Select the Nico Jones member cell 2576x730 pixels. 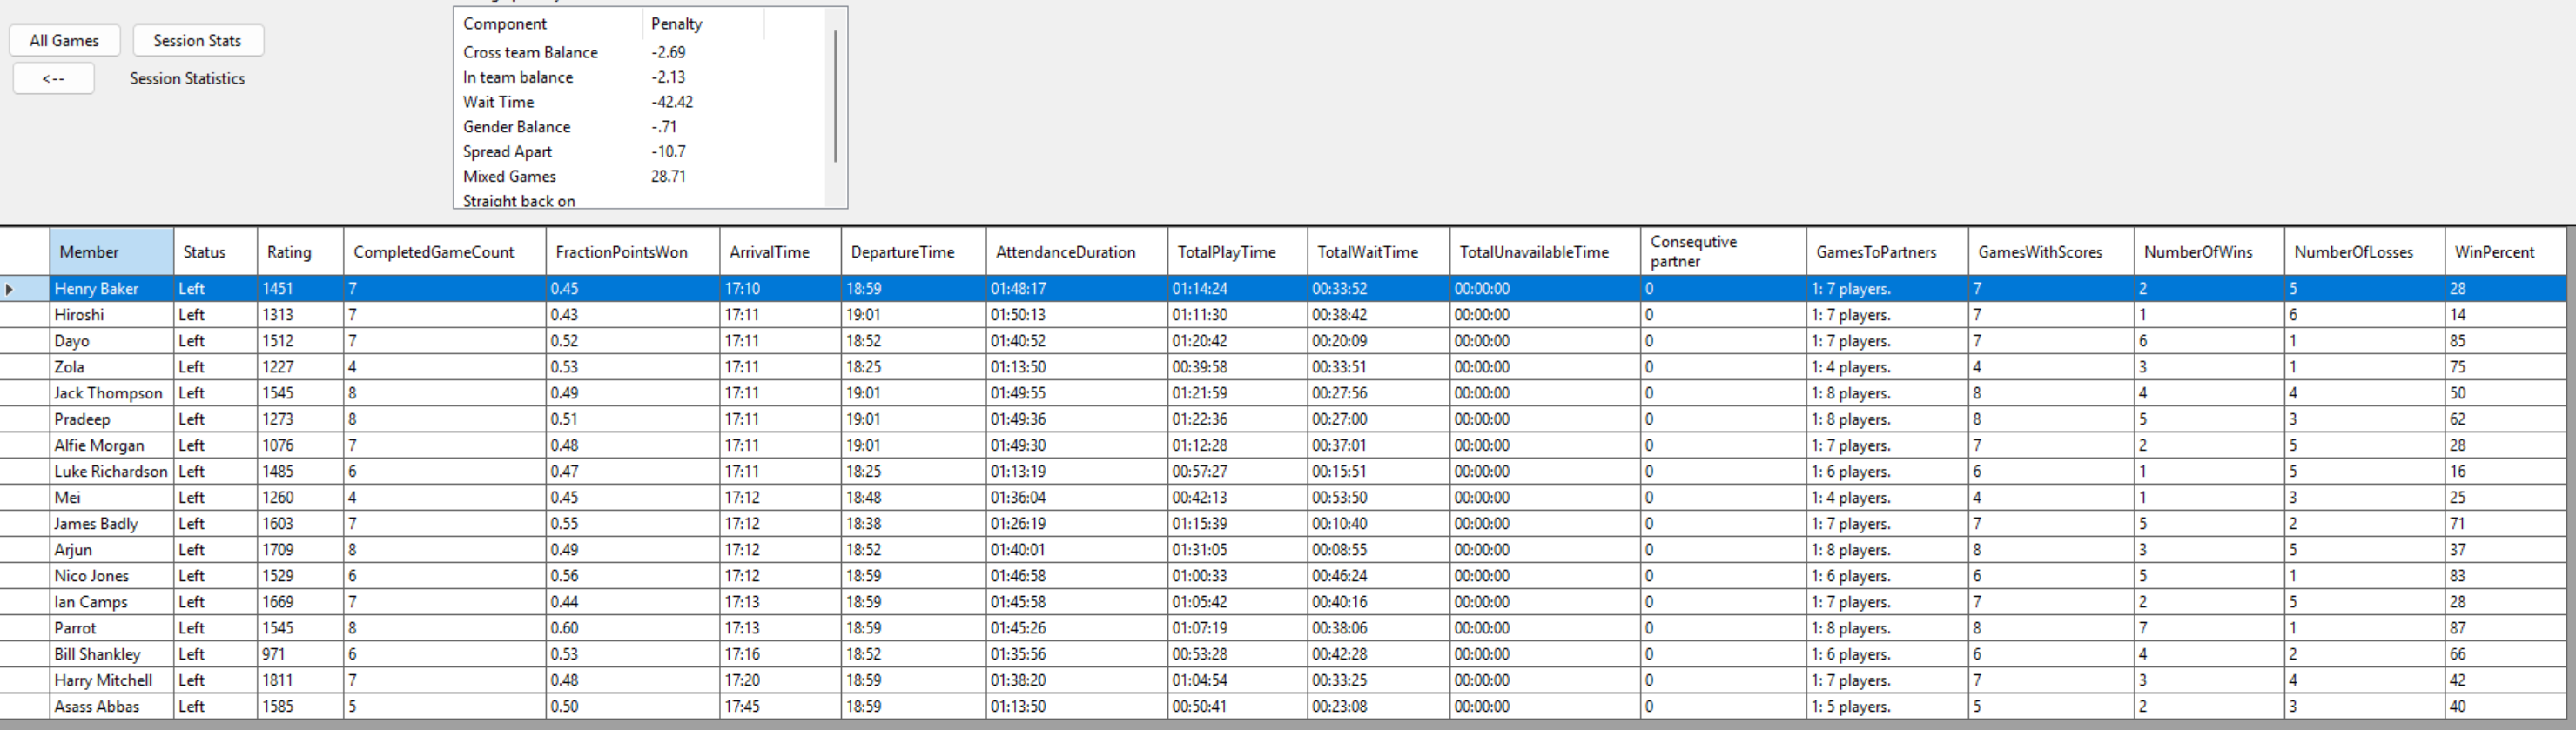[x=111, y=576]
